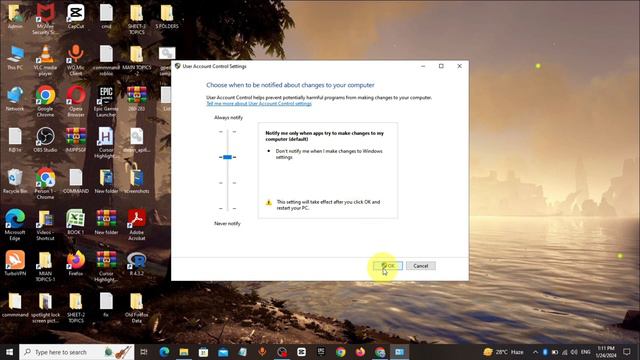This screenshot has height=360, width=640.
Task: Select R 4.3.2 desktop shortcut
Action: coord(136,263)
